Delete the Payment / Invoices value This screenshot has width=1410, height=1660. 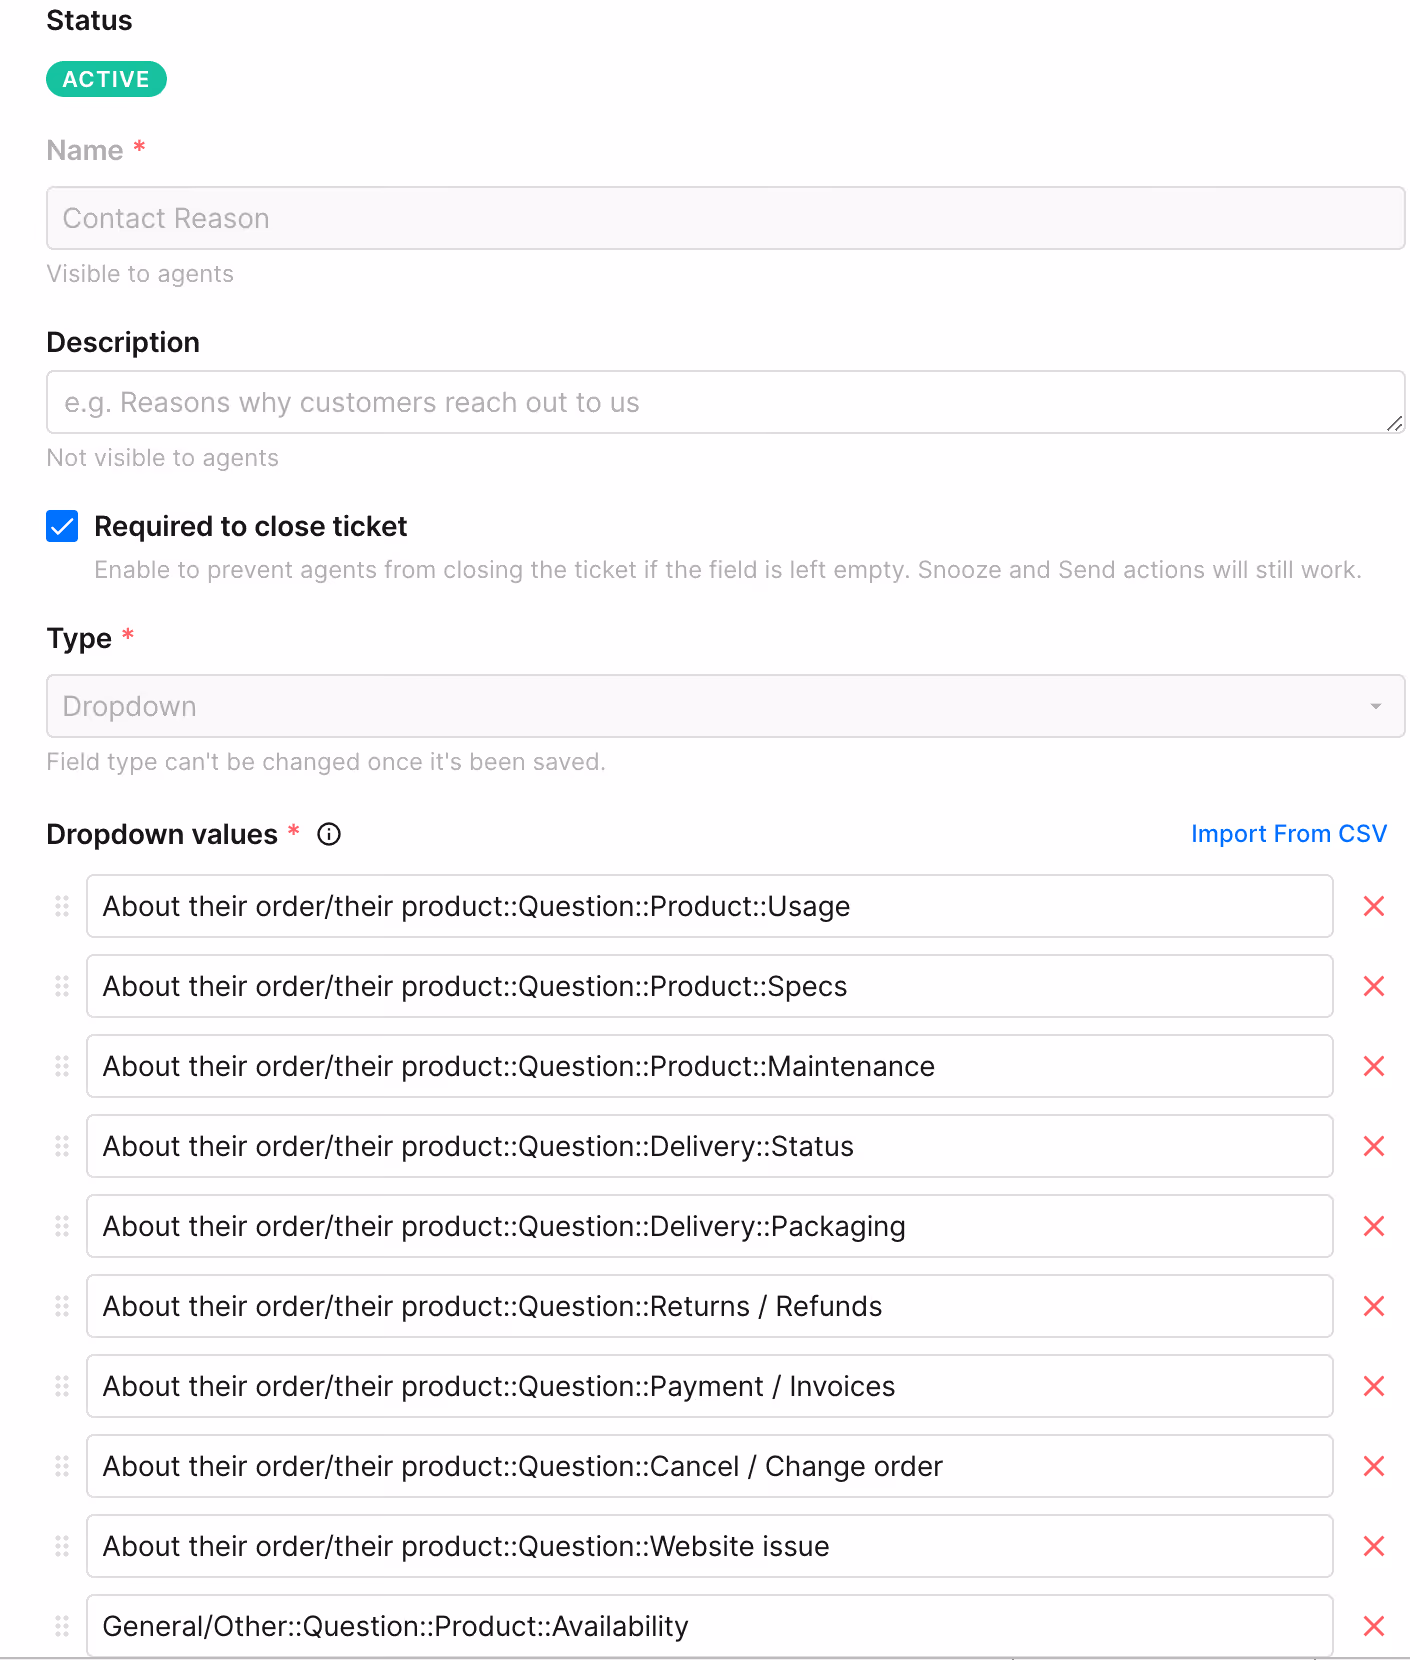click(1374, 1386)
